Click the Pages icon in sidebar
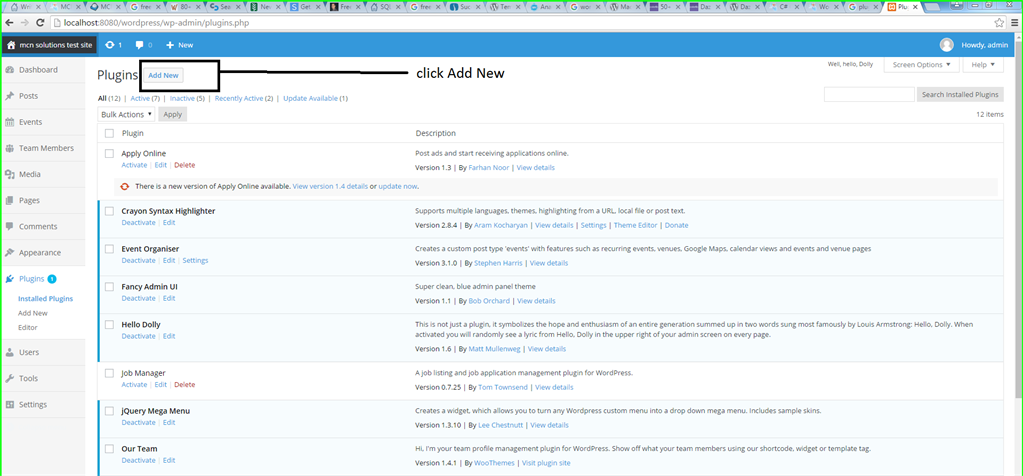Viewport: 1023px width, 476px height. coord(10,200)
